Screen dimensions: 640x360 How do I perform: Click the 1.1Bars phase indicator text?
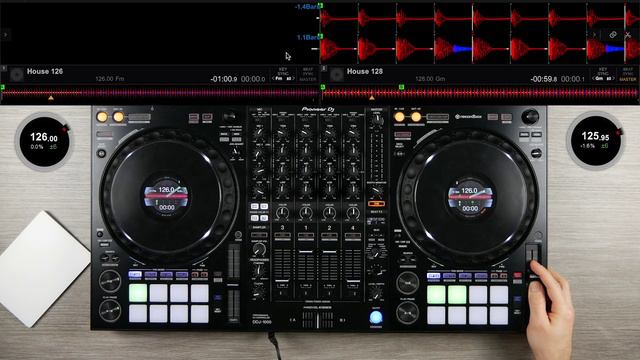tap(307, 37)
